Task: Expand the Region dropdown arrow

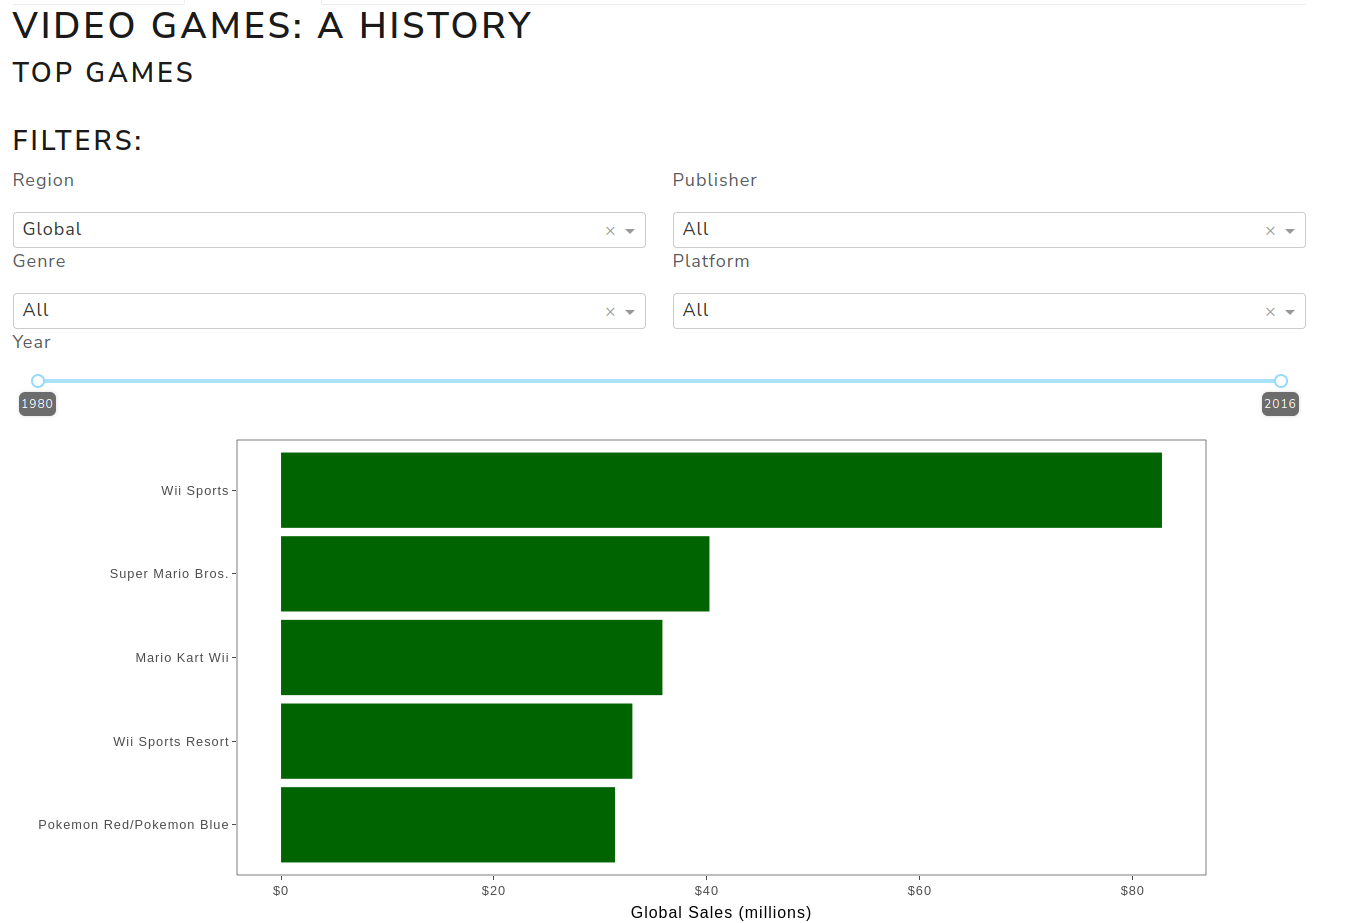Action: [x=630, y=231]
